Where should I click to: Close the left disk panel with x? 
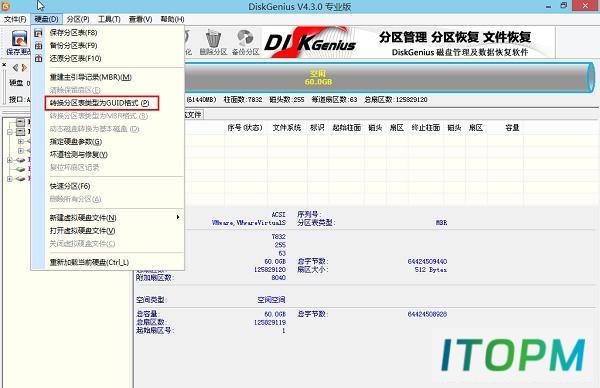(x=4, y=65)
